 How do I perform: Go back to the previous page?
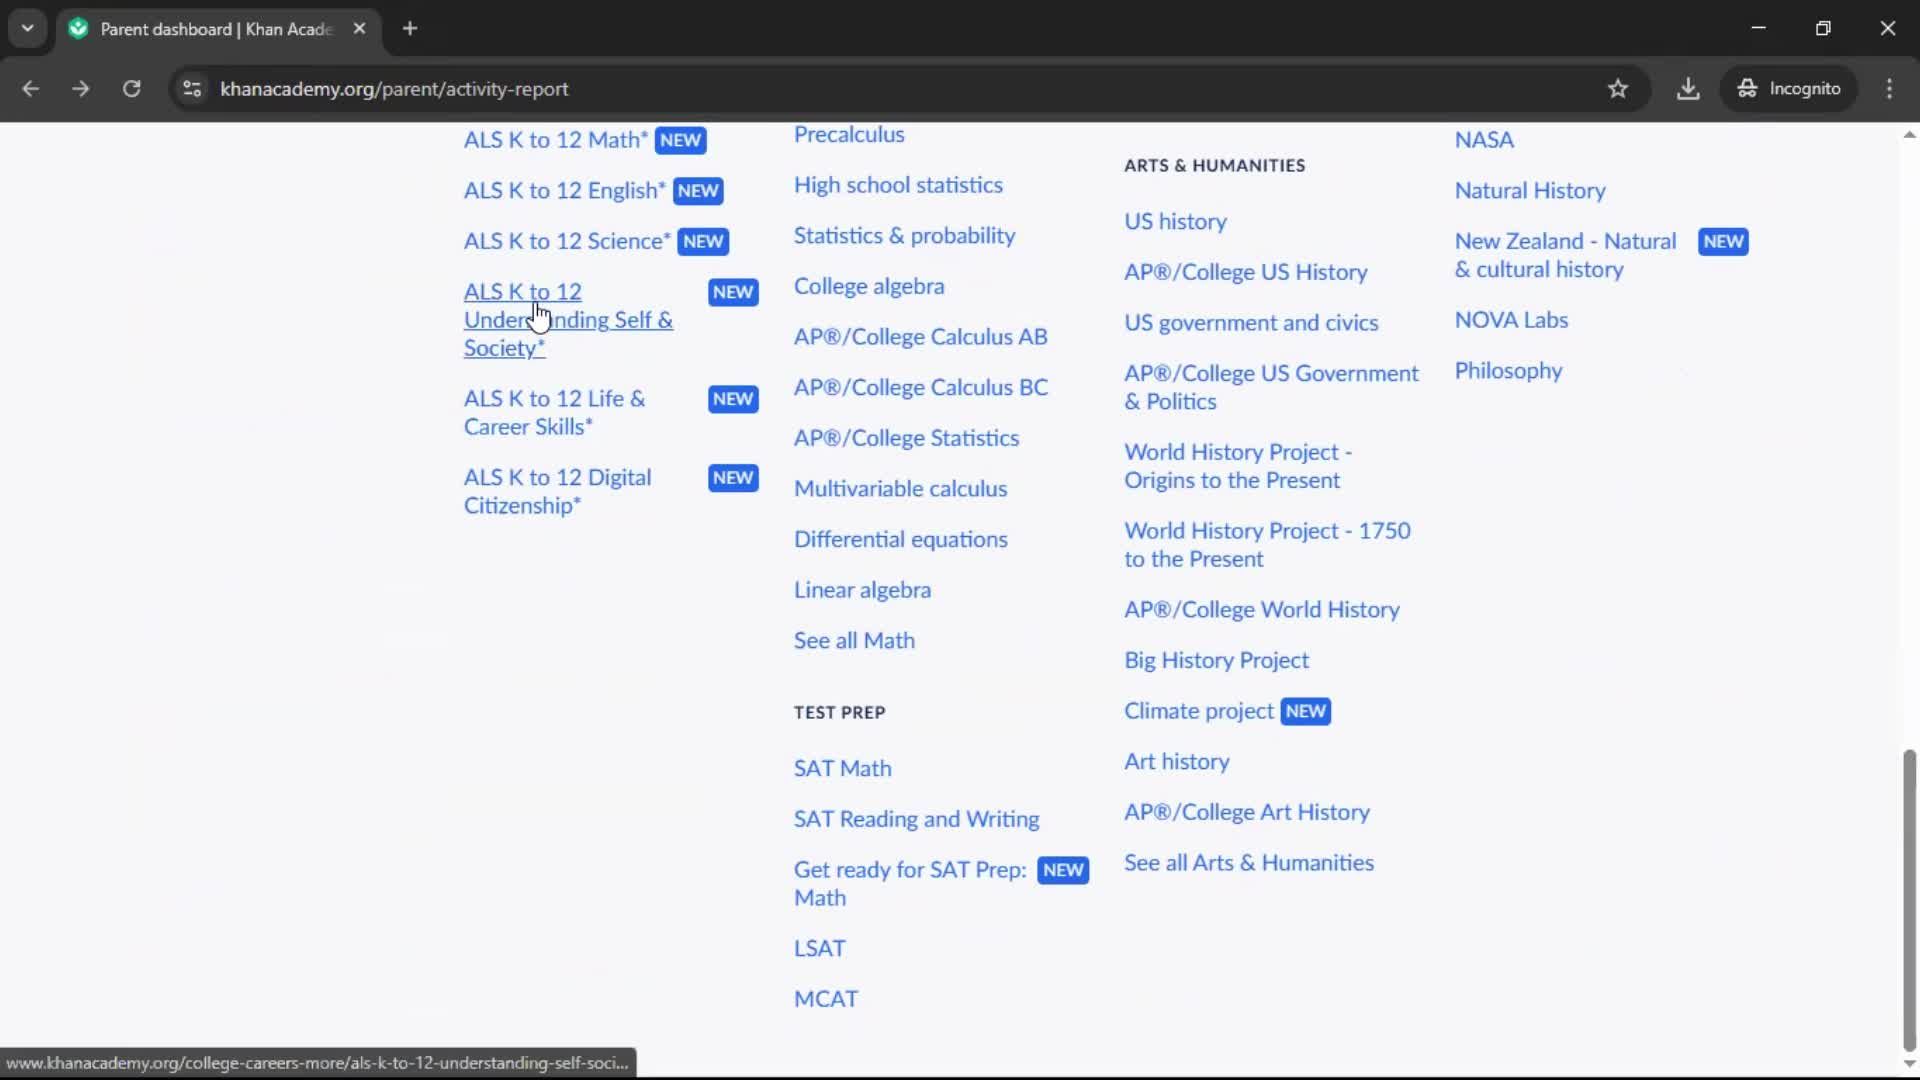(30, 89)
